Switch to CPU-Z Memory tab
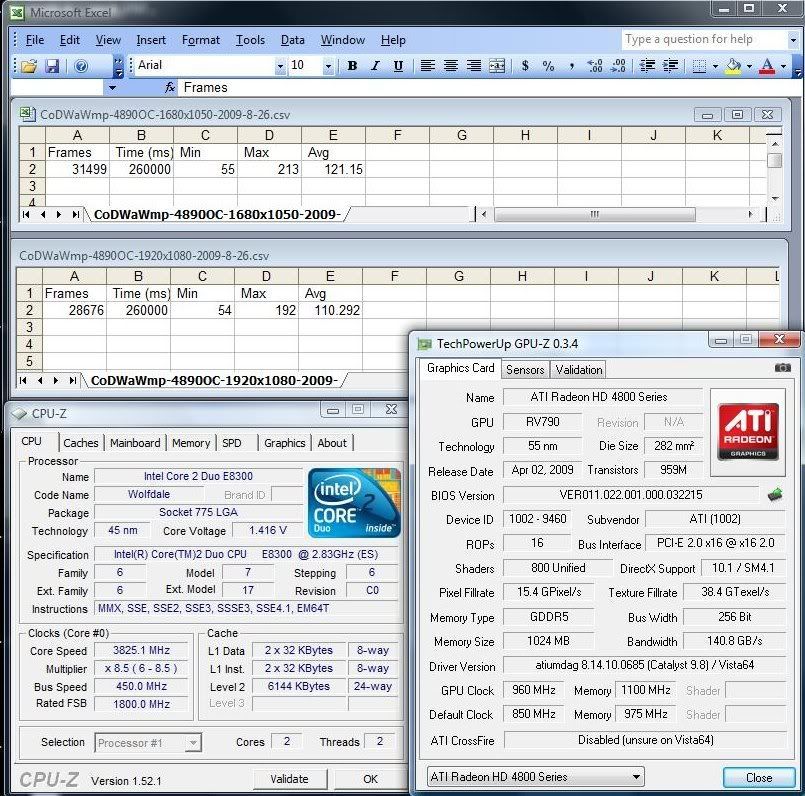Screen dimensions: 805x796 coord(191,443)
